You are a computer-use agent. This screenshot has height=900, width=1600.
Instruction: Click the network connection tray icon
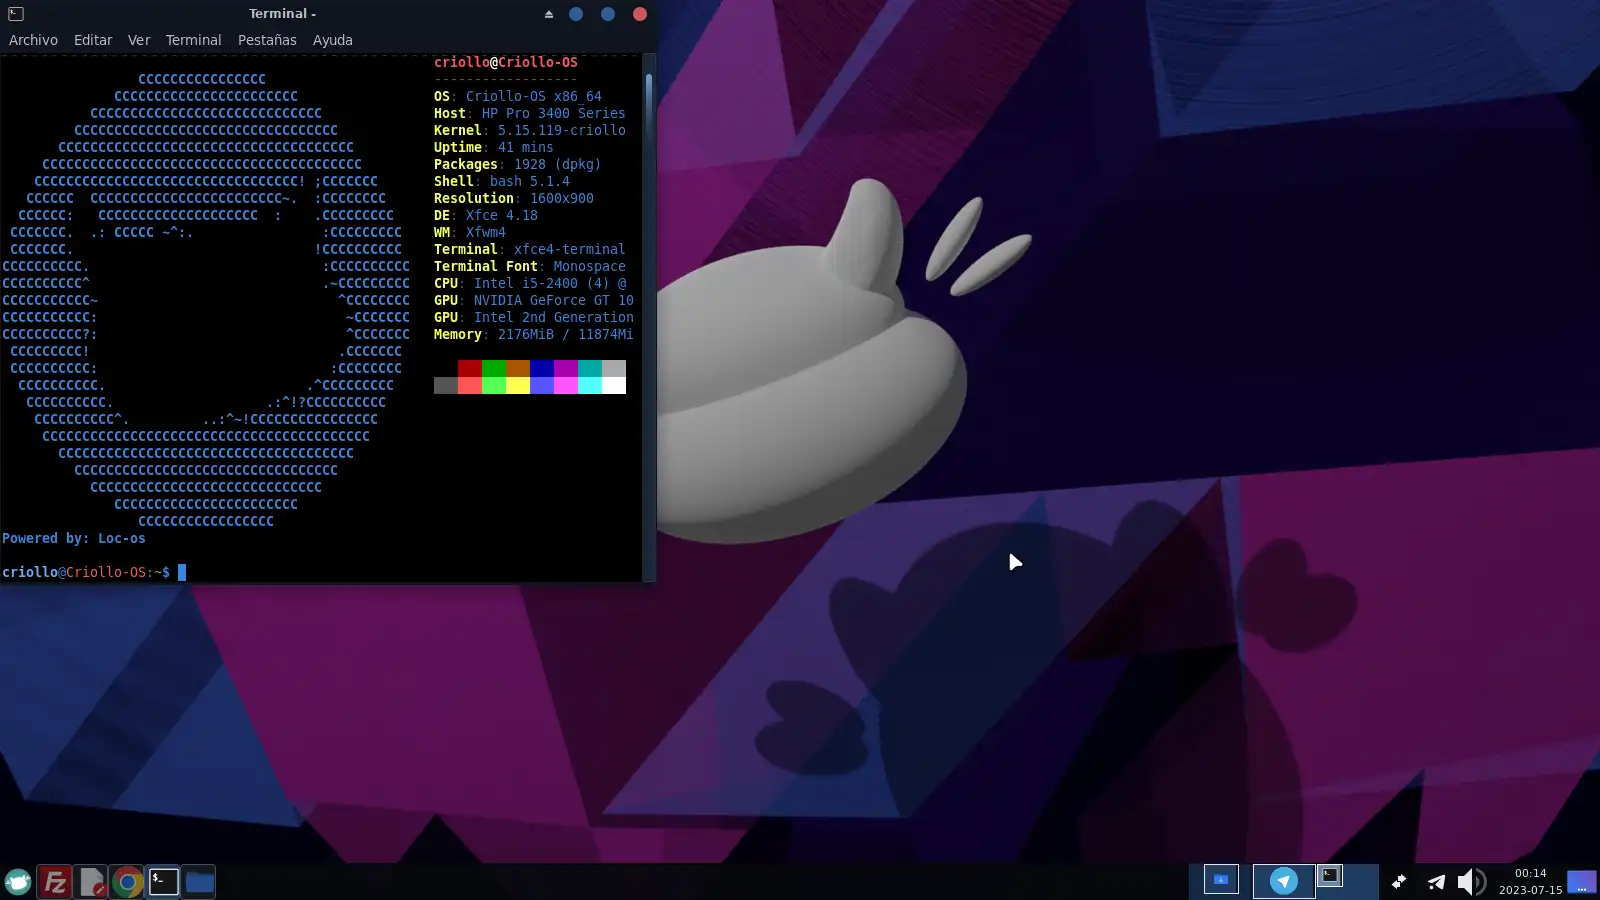point(1399,881)
